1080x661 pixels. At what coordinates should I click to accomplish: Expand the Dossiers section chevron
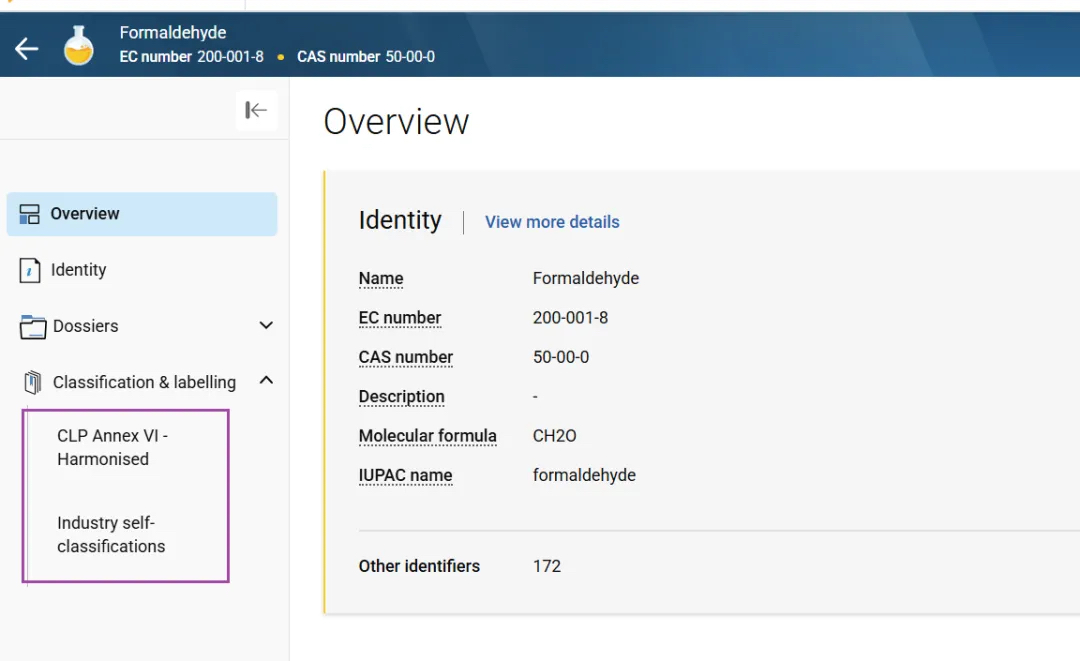(266, 325)
